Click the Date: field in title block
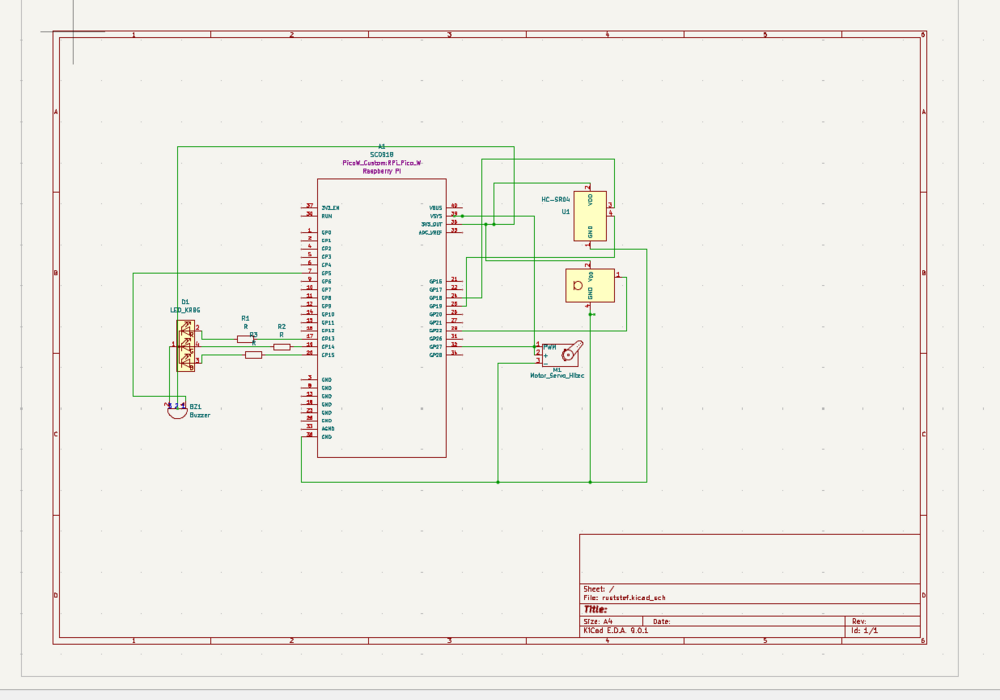Image resolution: width=1000 pixels, height=700 pixels. pyautogui.click(x=661, y=621)
